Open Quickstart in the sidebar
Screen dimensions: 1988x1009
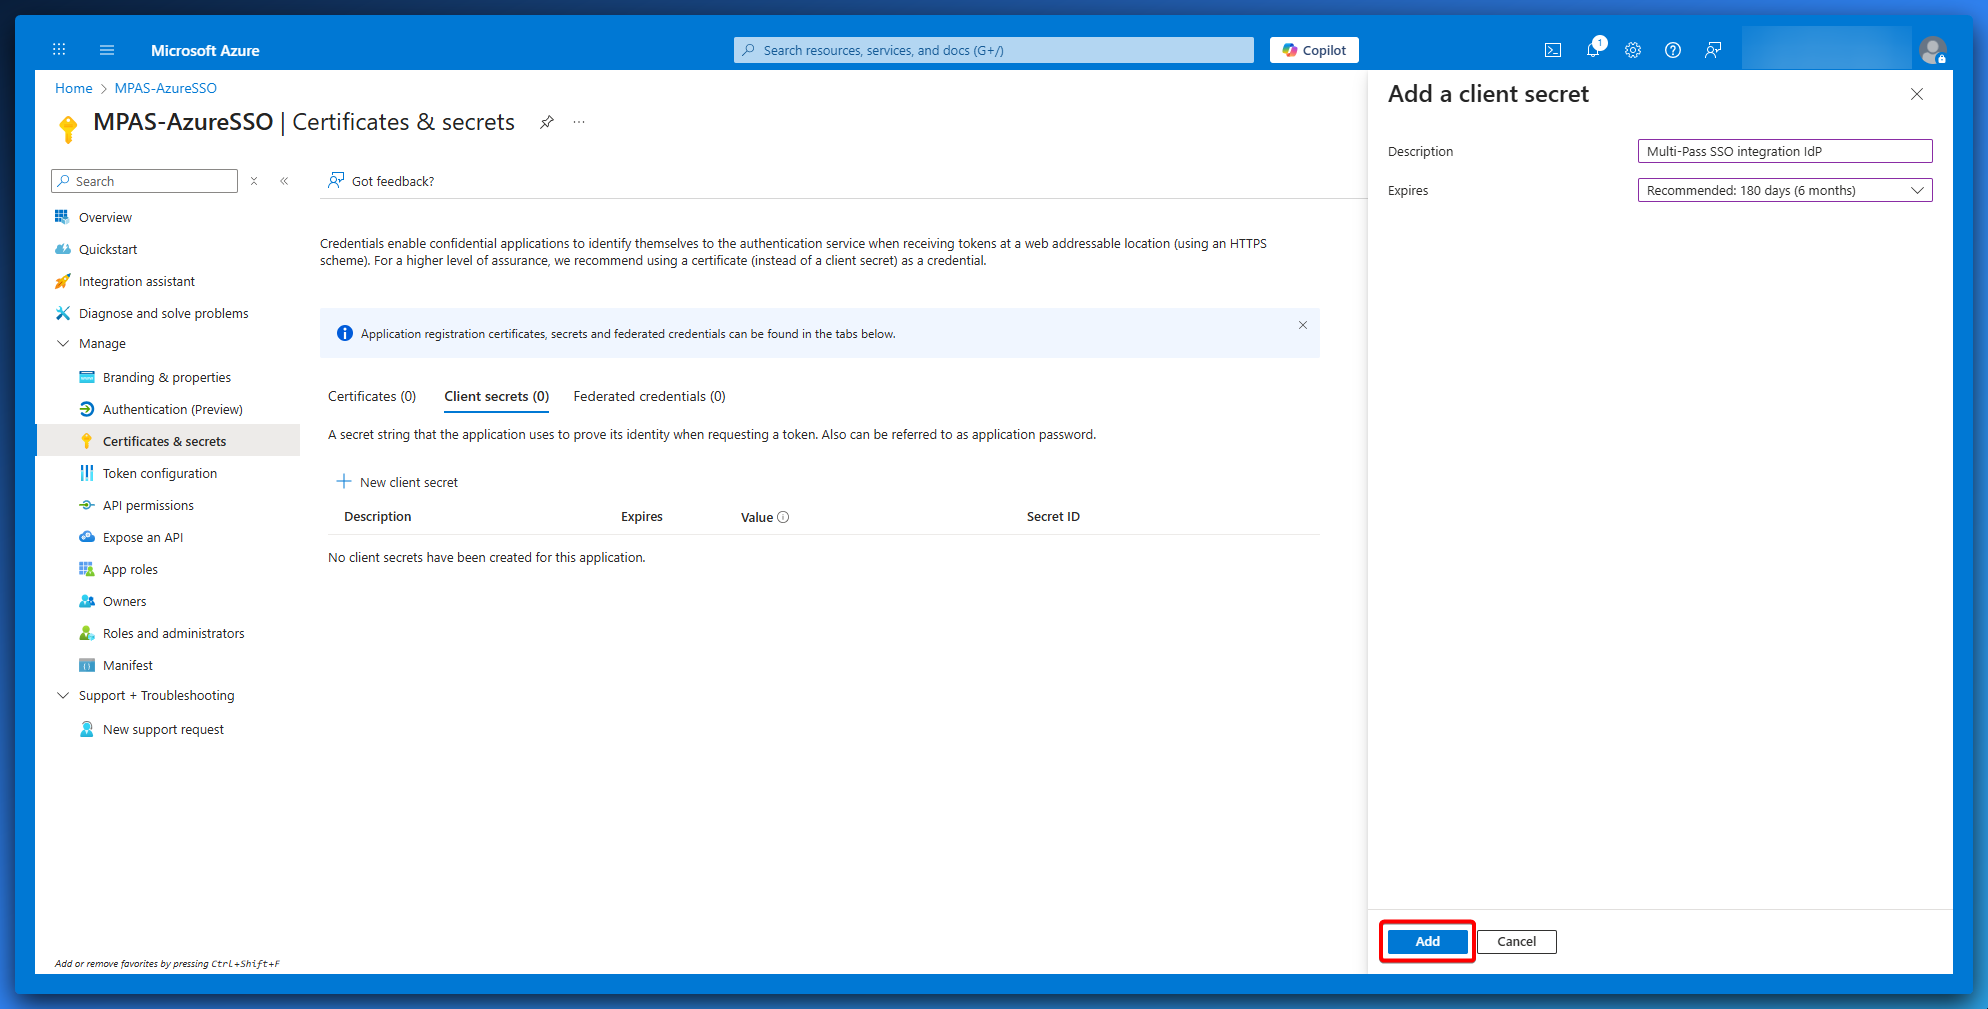coord(108,249)
